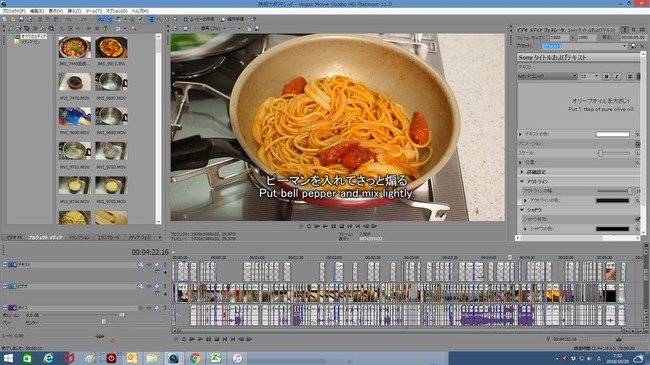Open the preview quality 最高 (フル) dropdown

(x=213, y=29)
